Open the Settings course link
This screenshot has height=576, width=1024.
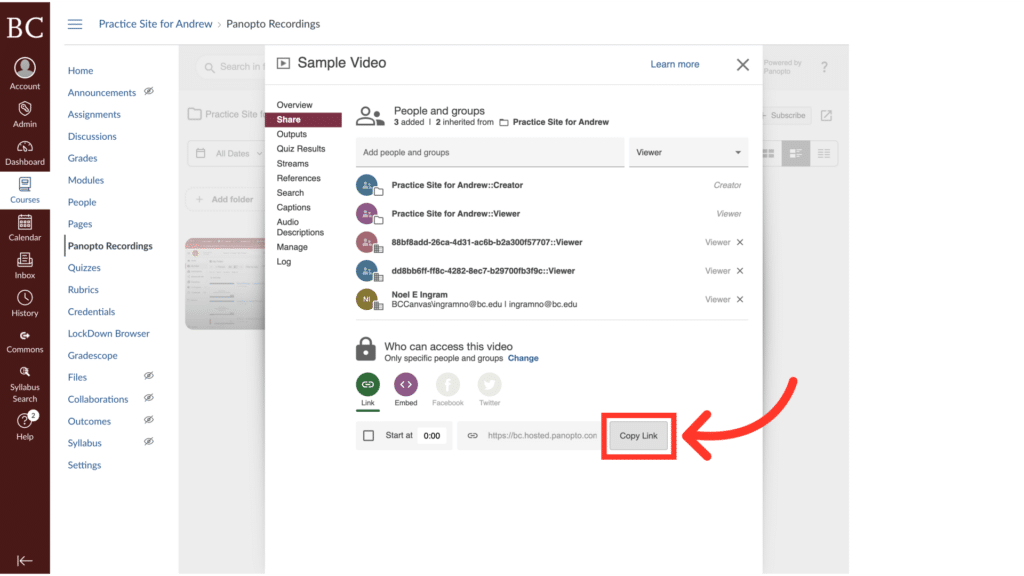click(84, 465)
